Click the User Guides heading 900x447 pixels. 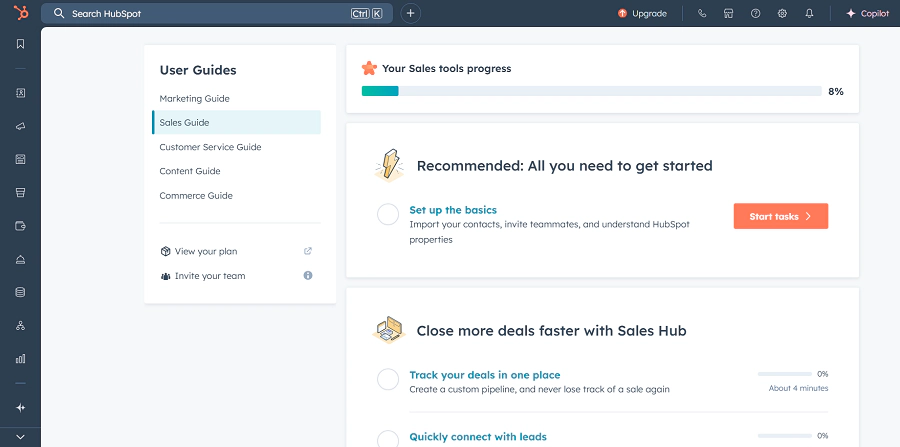[x=198, y=70]
